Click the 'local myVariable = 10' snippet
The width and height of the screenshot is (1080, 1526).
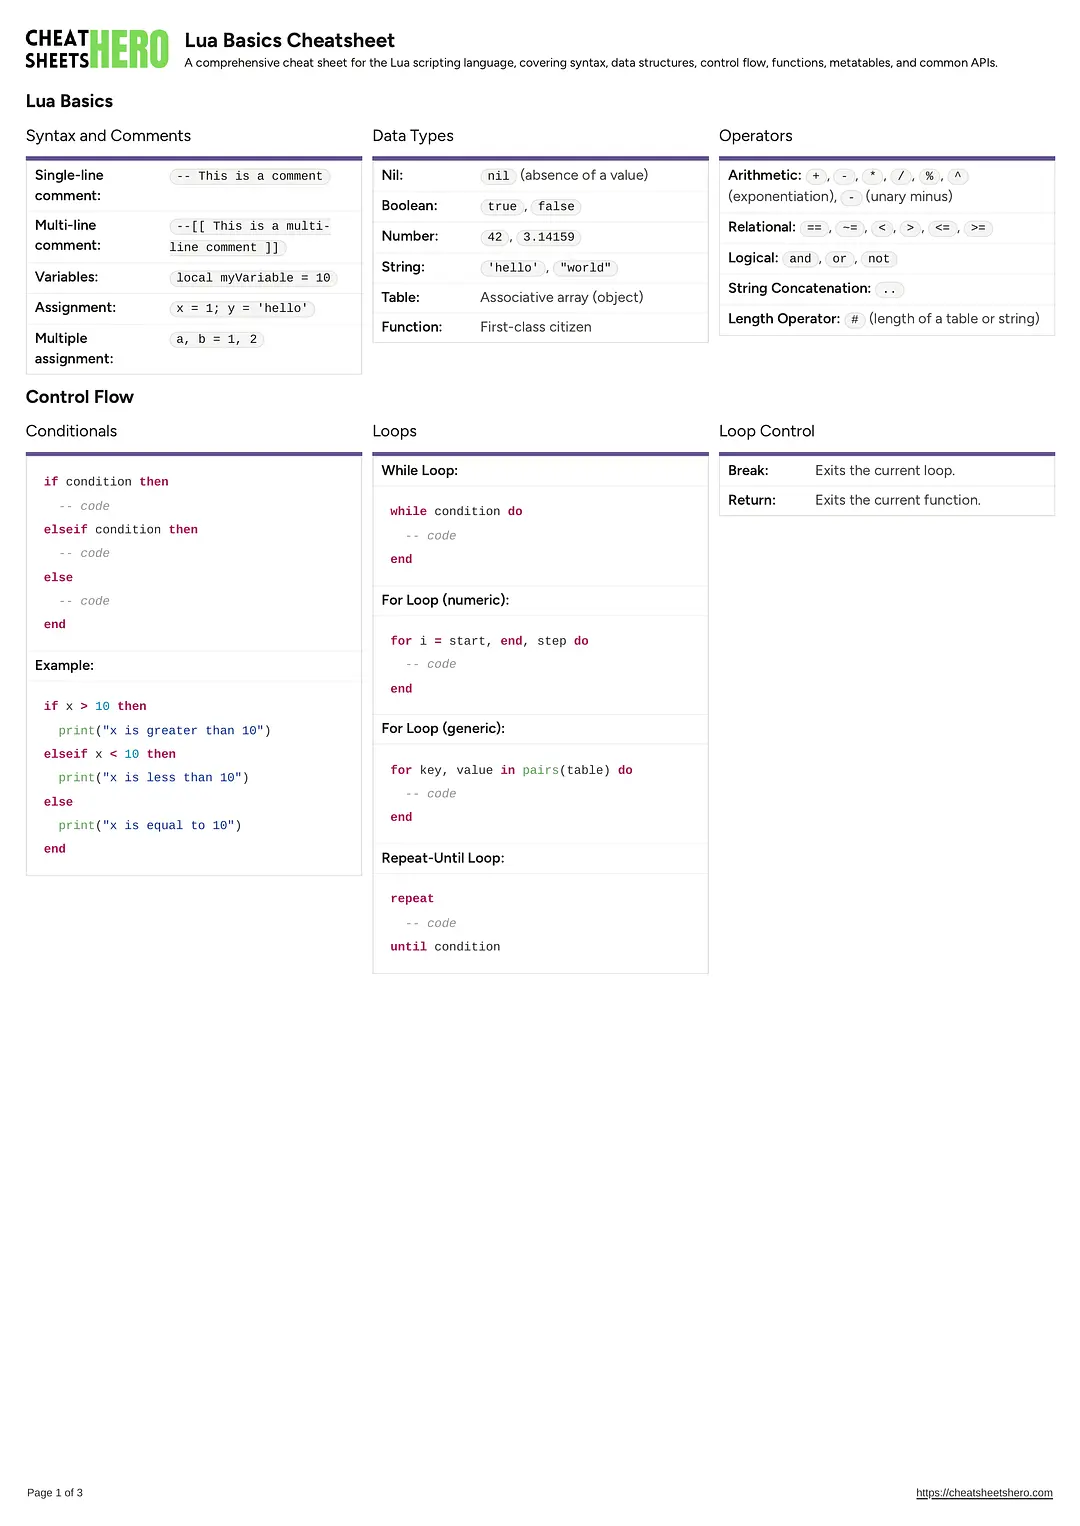point(254,278)
